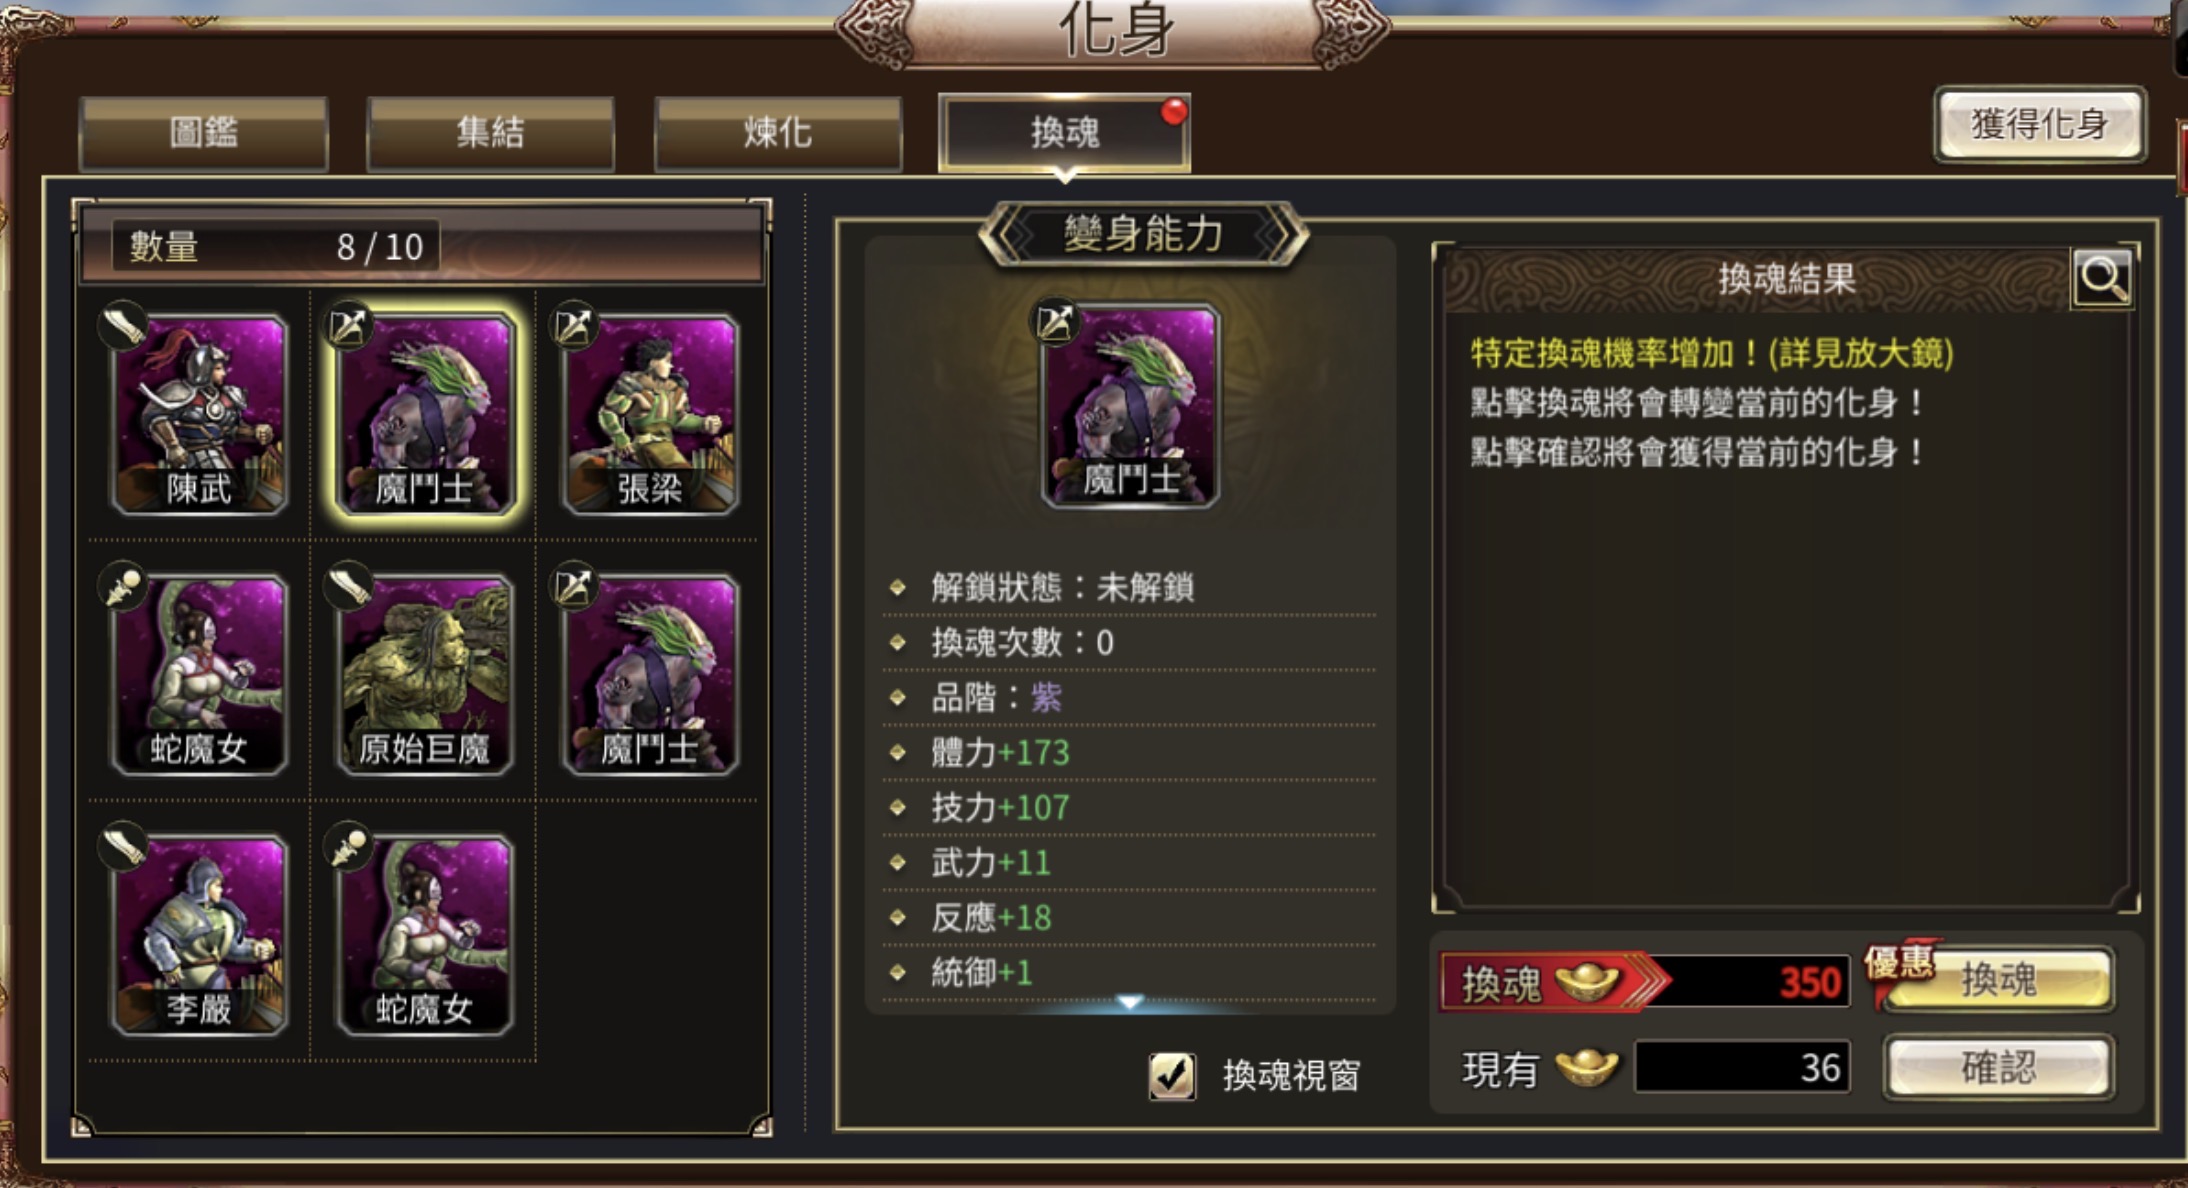Click the gold ingot icon beside 現有
This screenshot has height=1188, width=2188.
click(1586, 1068)
